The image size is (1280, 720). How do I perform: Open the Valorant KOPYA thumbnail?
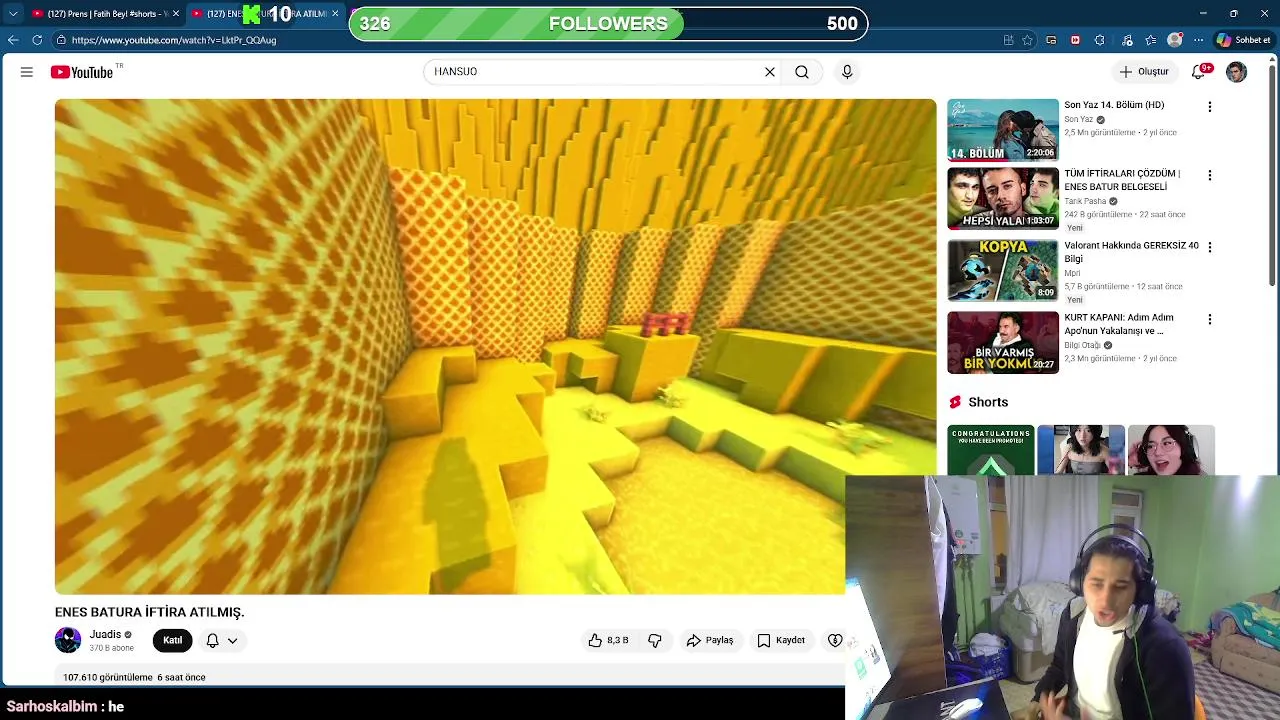tap(1003, 270)
